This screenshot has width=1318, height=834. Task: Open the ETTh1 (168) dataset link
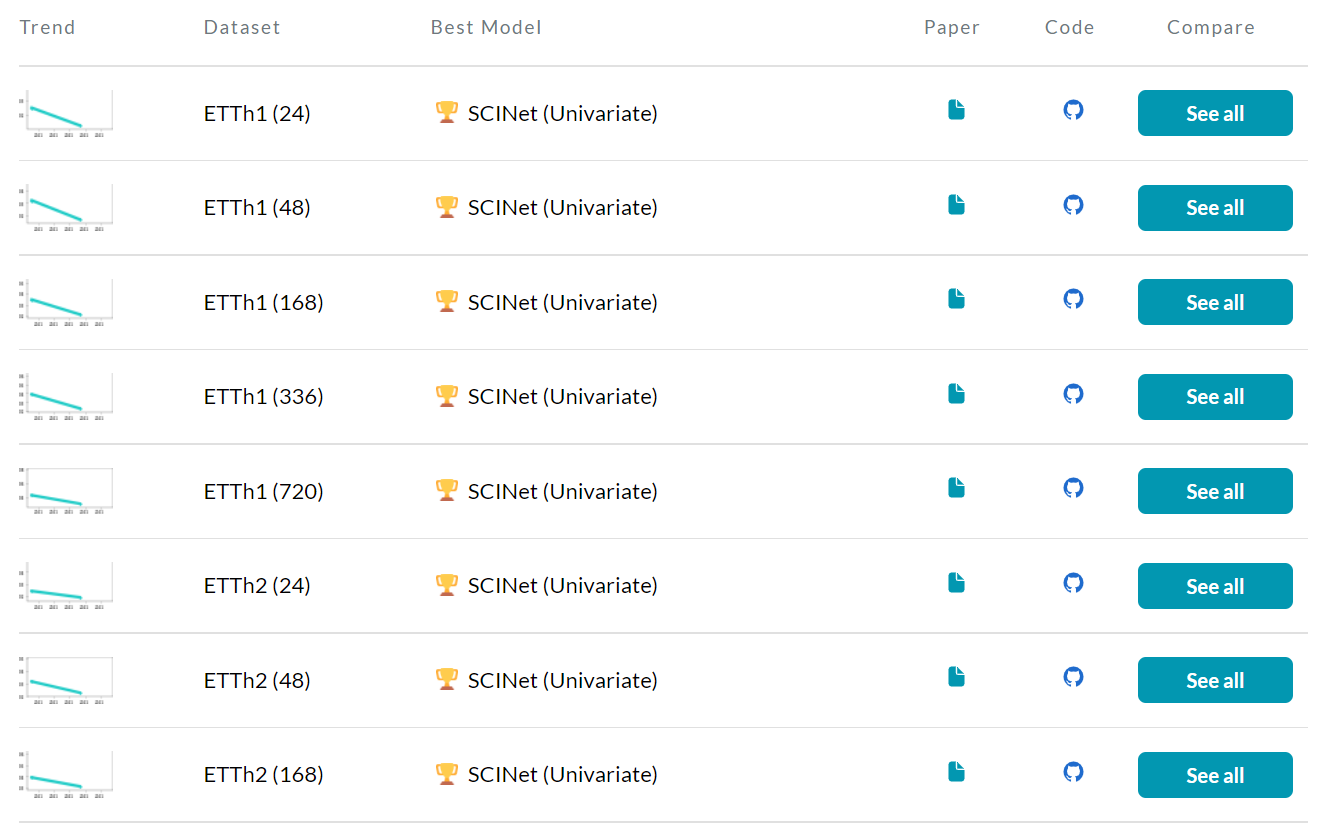[x=264, y=303]
